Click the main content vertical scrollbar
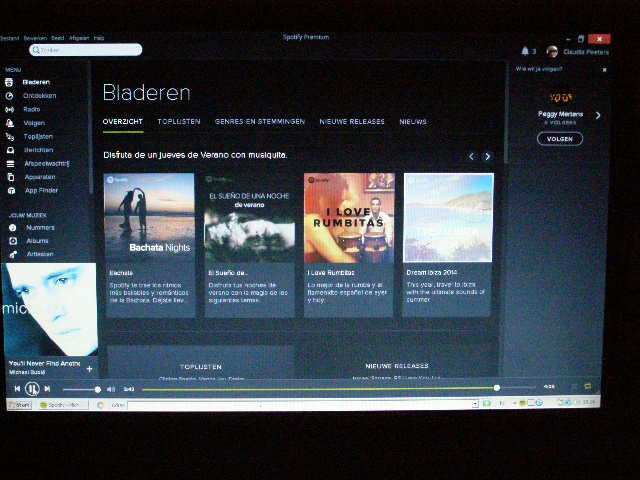 click(507, 113)
